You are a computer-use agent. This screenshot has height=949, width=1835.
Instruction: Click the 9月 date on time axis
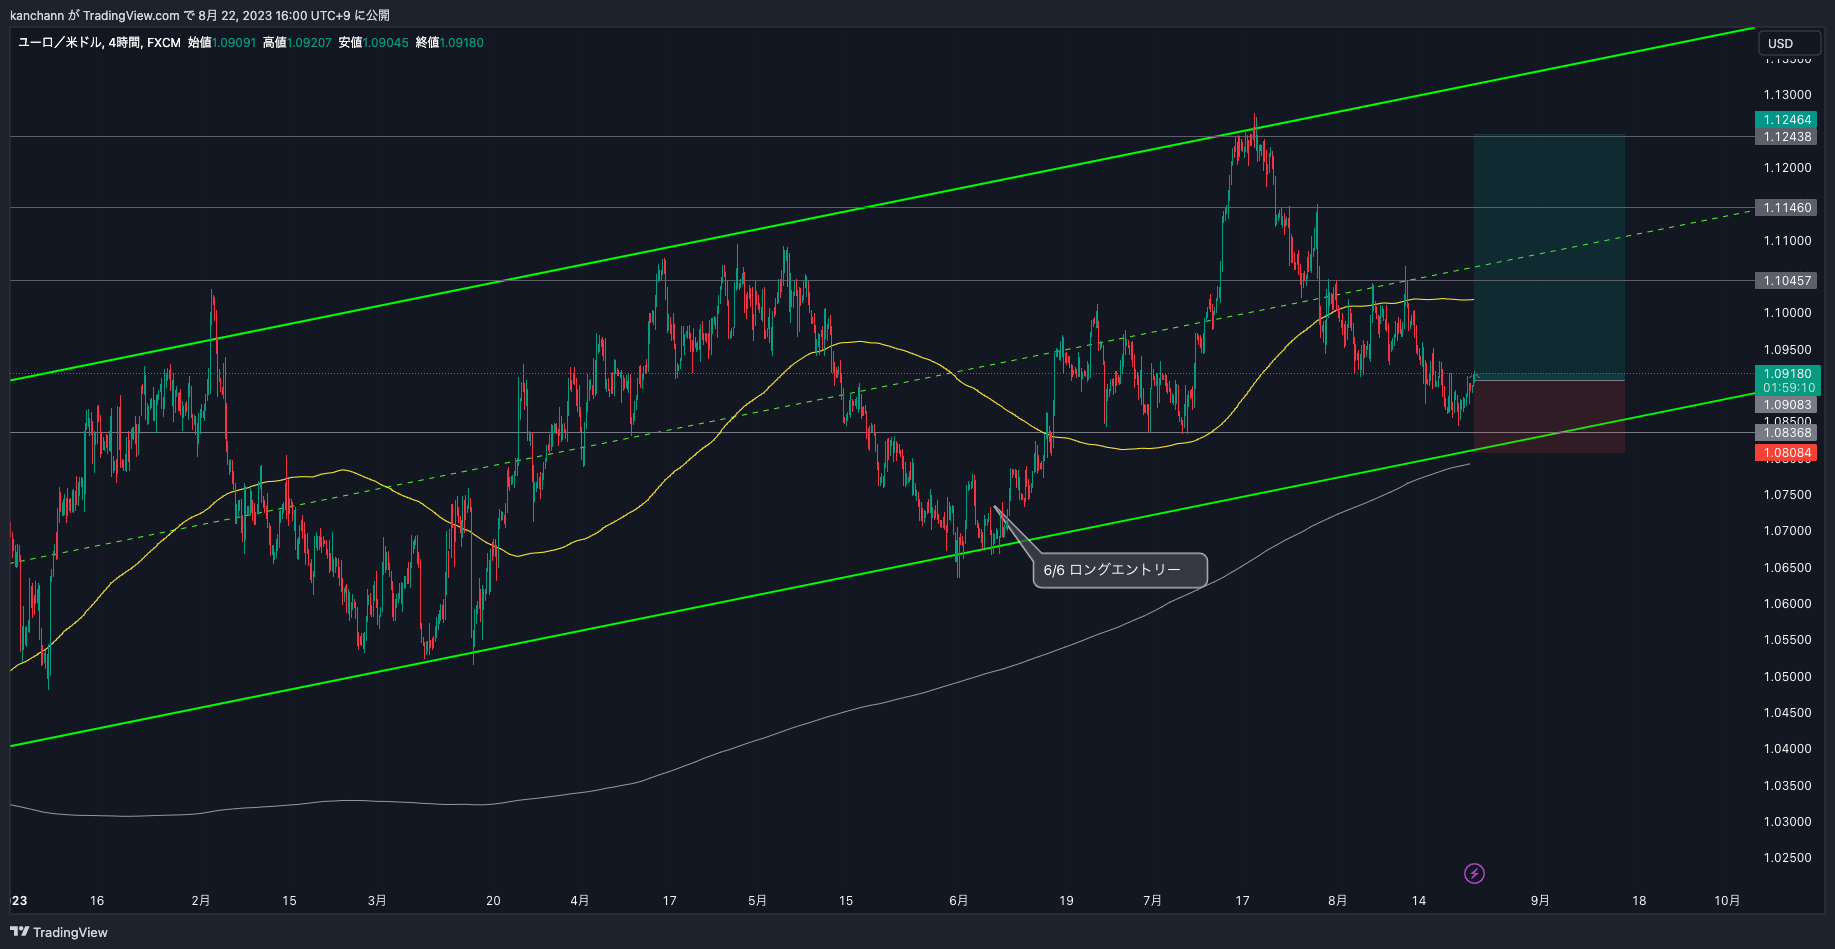(1540, 901)
